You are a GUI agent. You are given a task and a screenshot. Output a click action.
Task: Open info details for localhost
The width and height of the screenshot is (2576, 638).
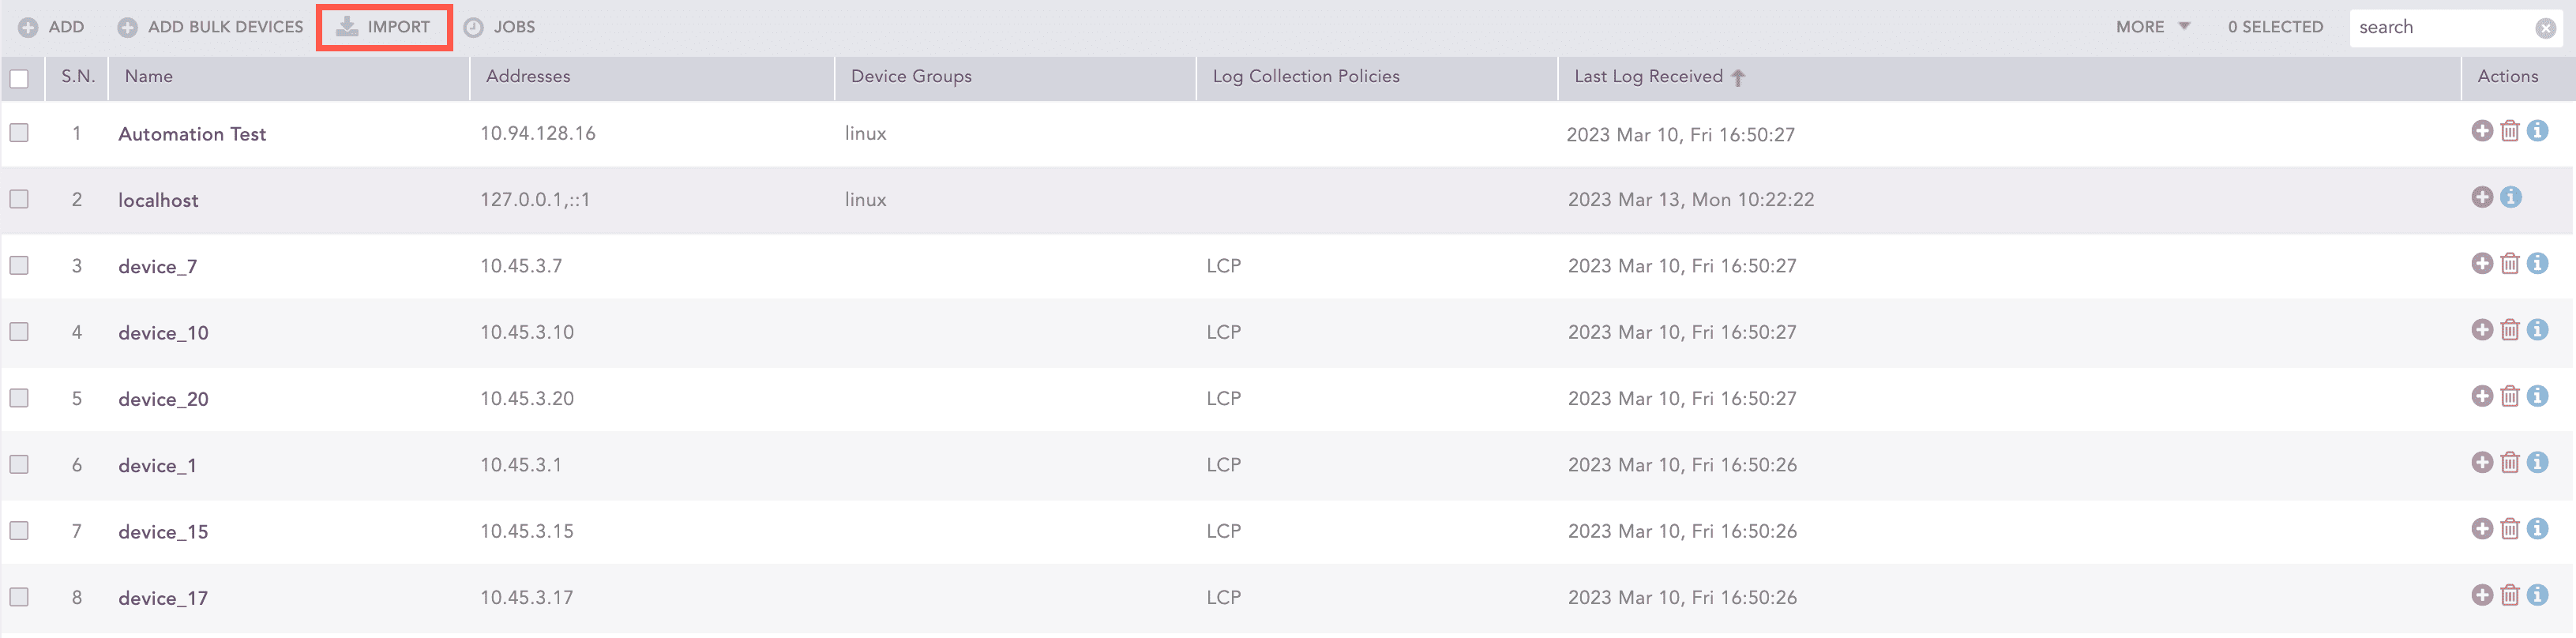point(2510,197)
